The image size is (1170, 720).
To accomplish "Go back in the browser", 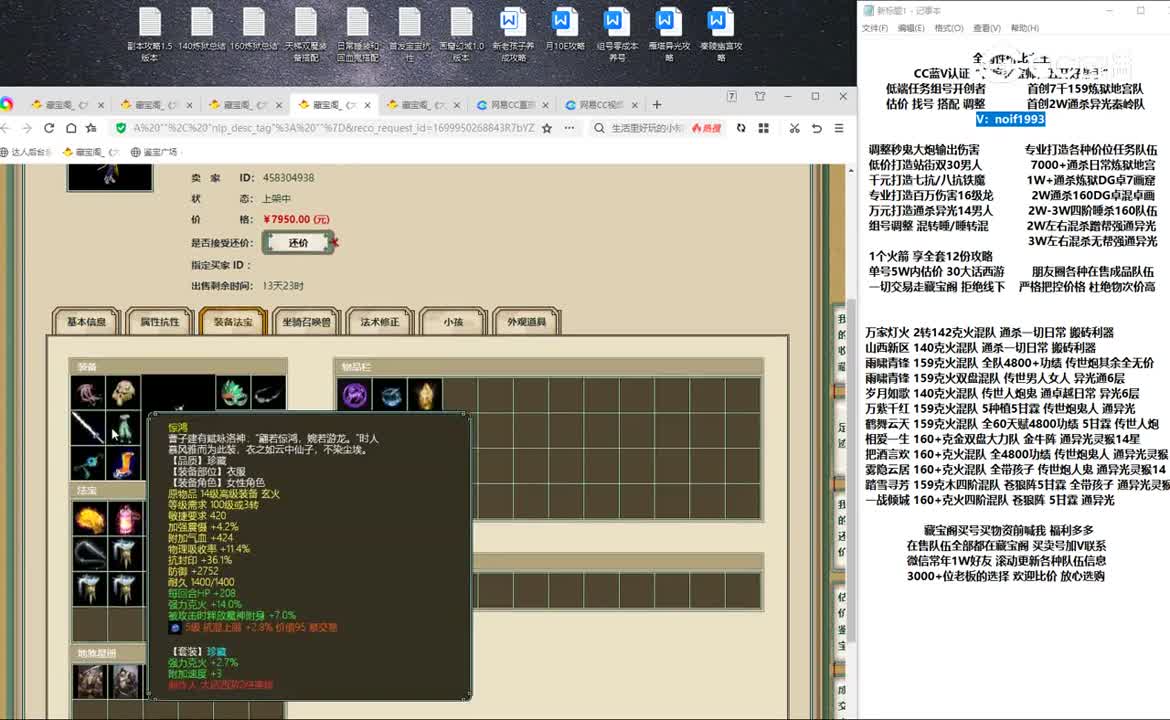I will click(x=6, y=128).
